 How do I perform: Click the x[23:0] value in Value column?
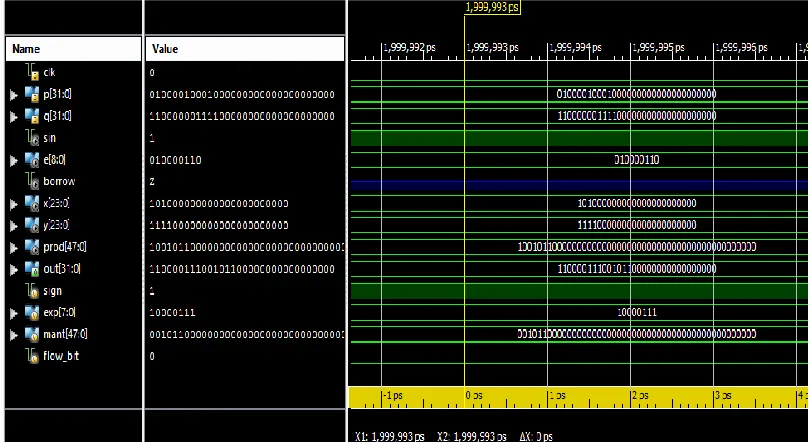pyautogui.click(x=219, y=204)
